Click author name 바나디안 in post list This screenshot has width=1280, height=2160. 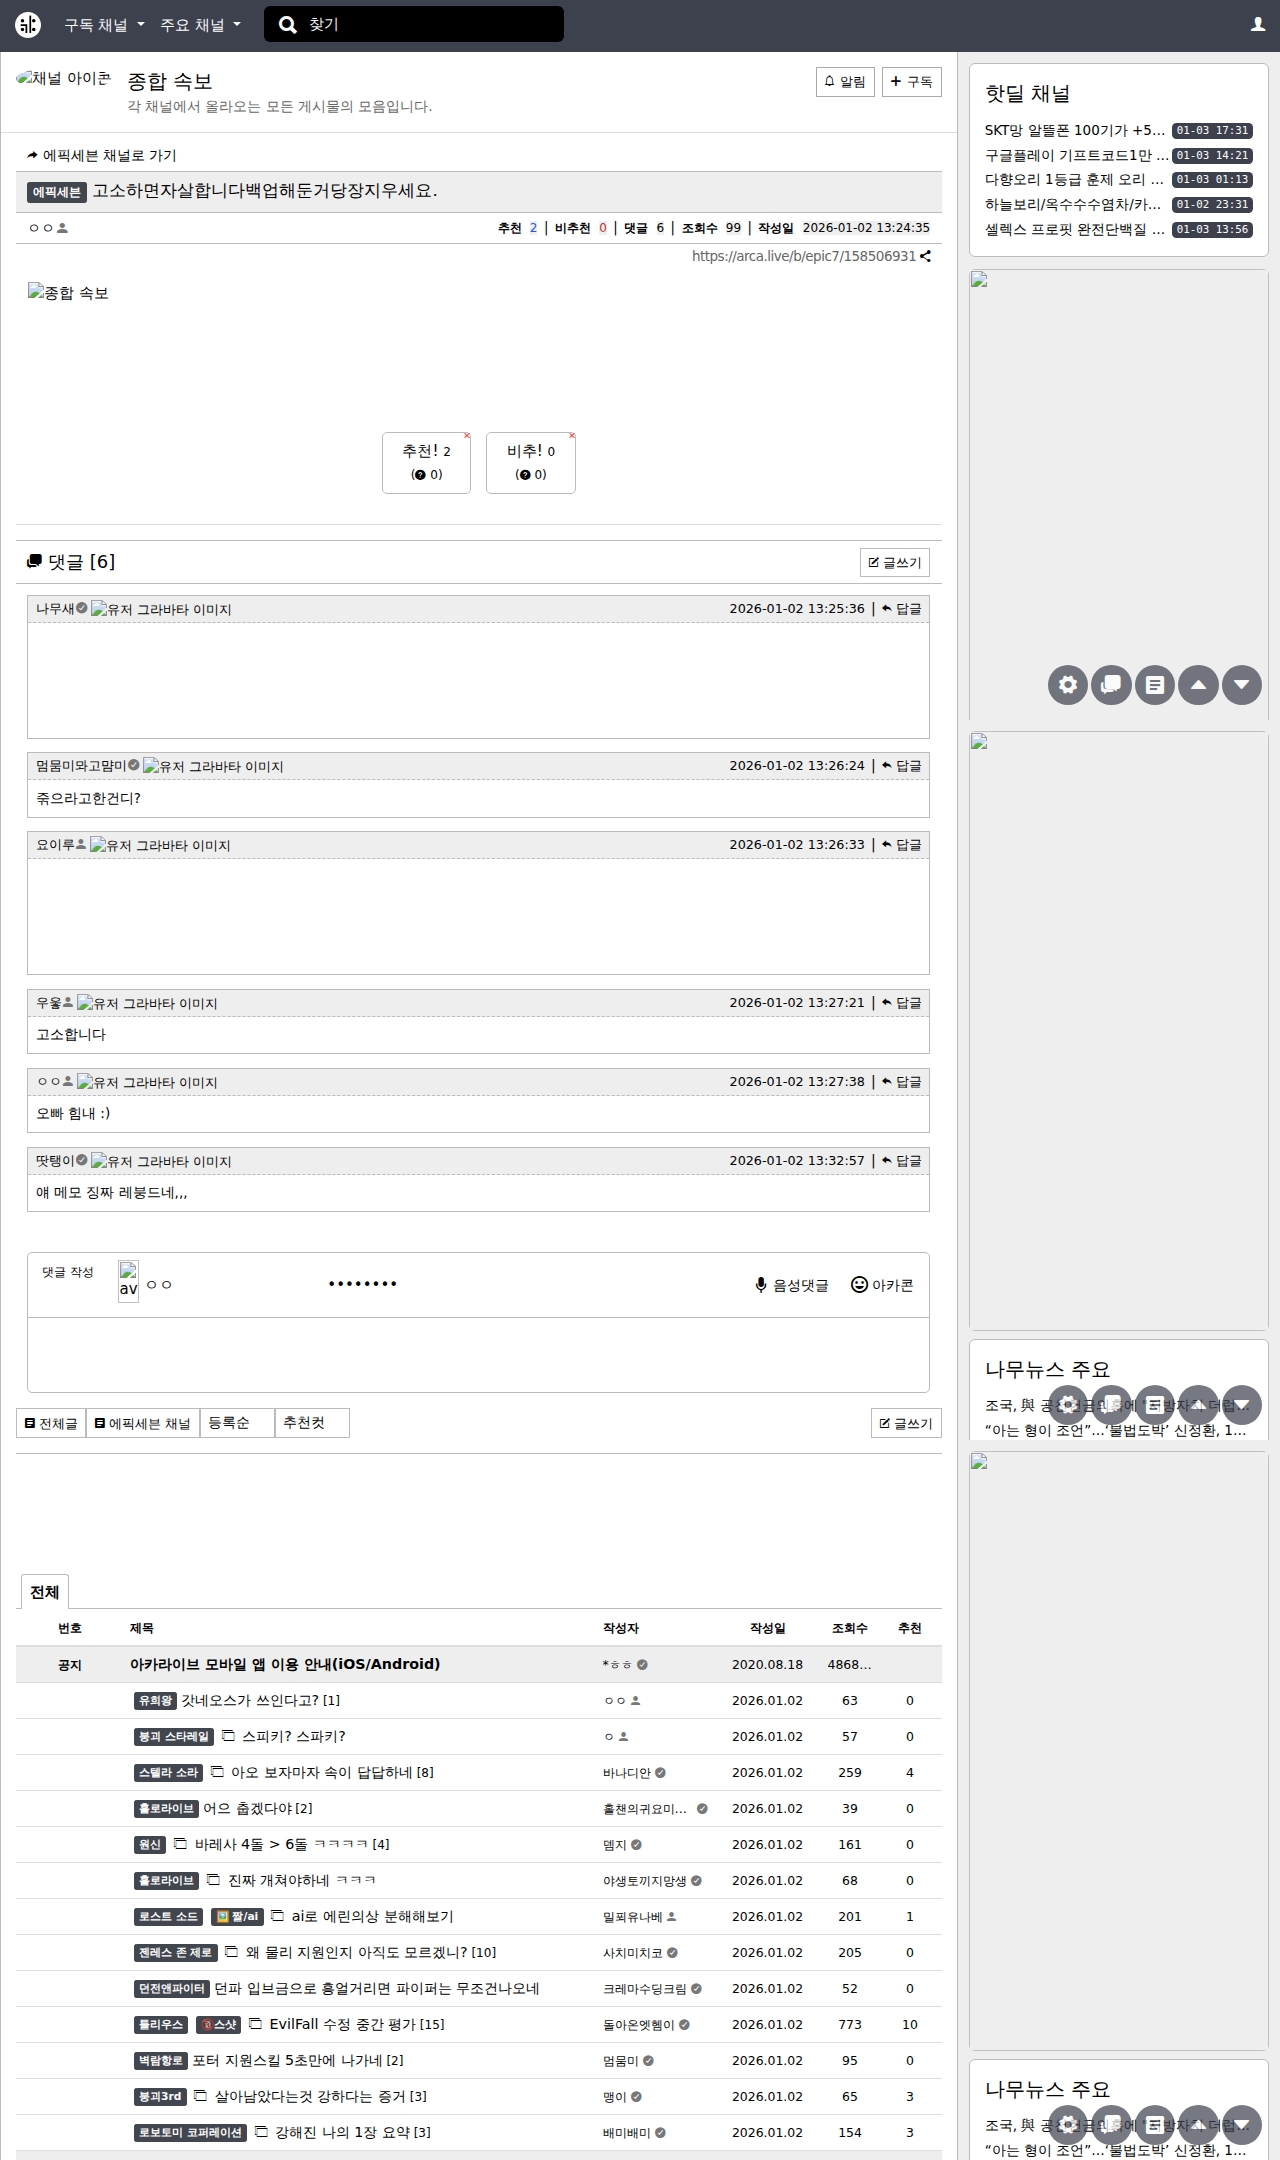pos(627,1772)
